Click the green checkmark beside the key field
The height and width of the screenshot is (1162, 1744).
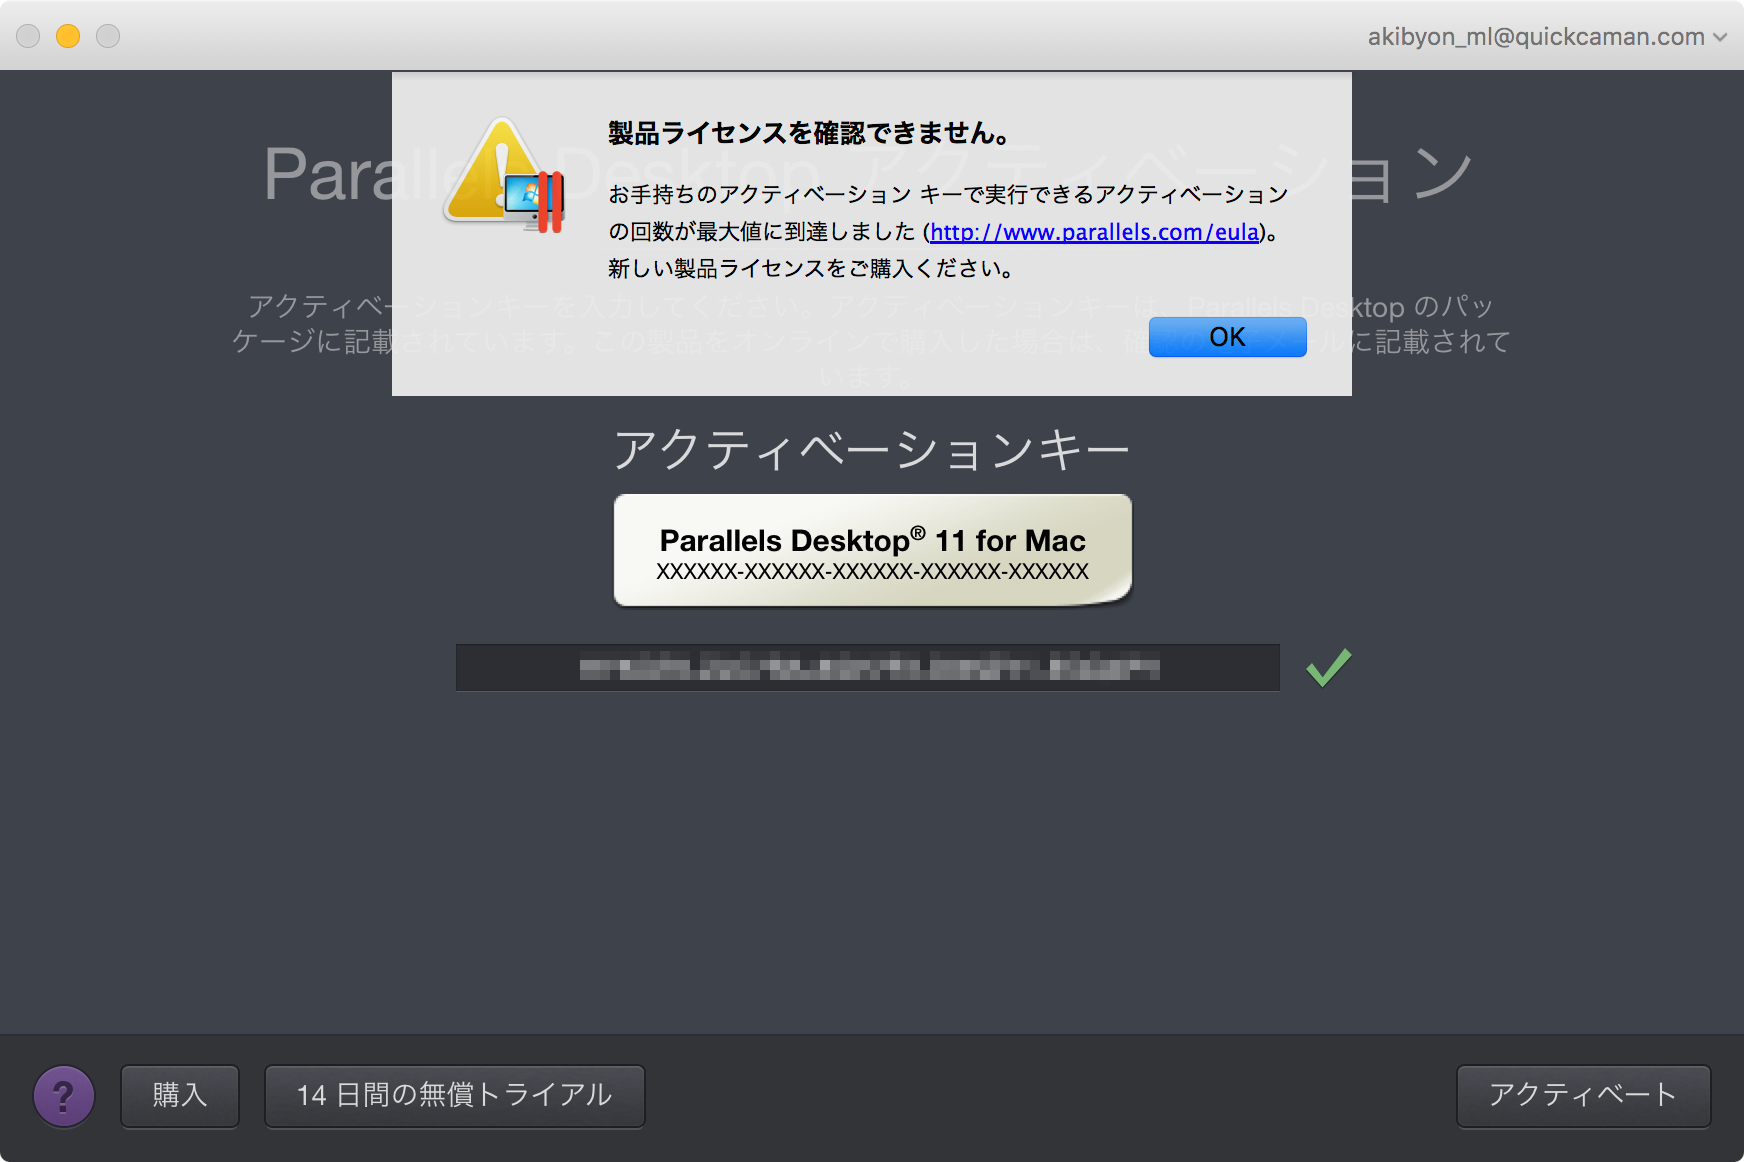tap(1329, 667)
